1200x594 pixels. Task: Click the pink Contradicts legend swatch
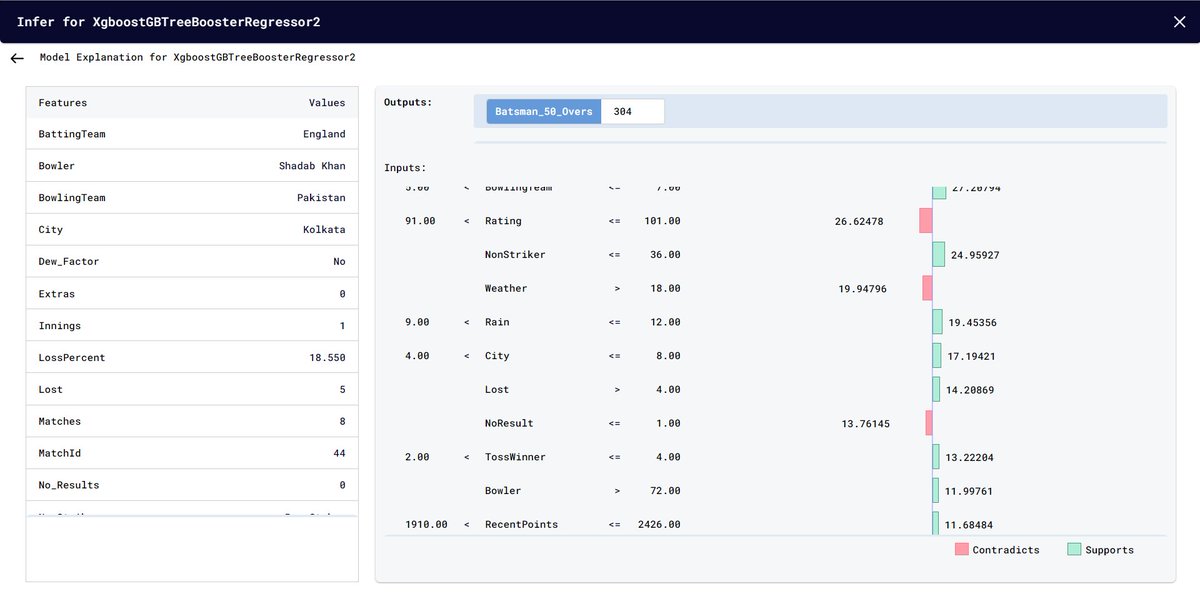[963, 549]
